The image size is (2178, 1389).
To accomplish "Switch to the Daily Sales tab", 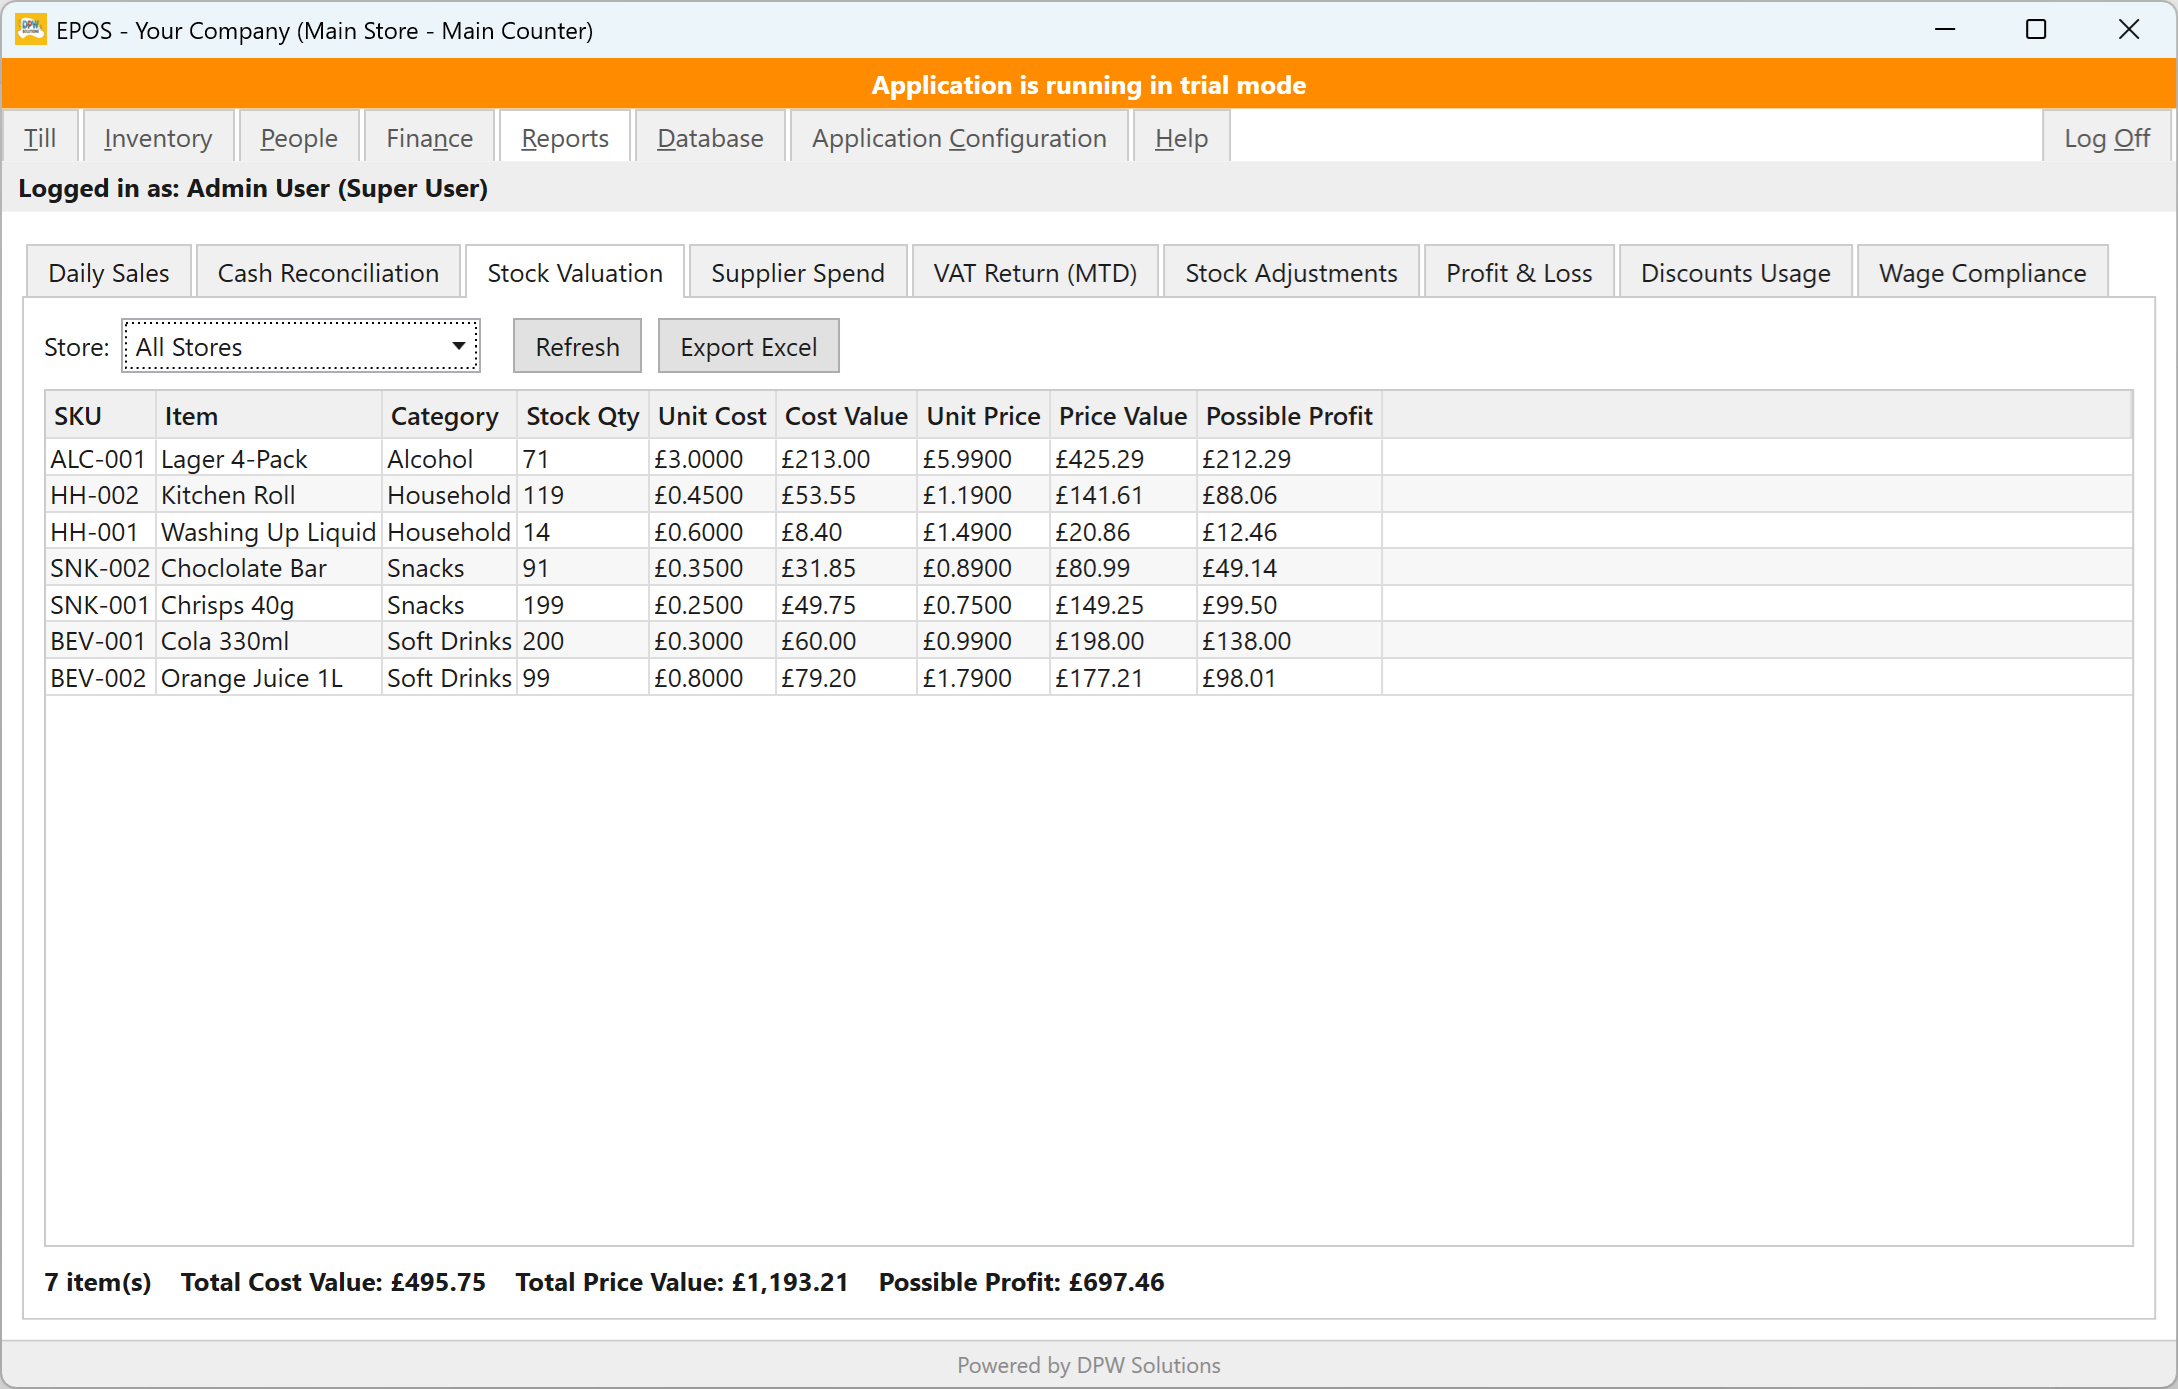I will click(109, 273).
